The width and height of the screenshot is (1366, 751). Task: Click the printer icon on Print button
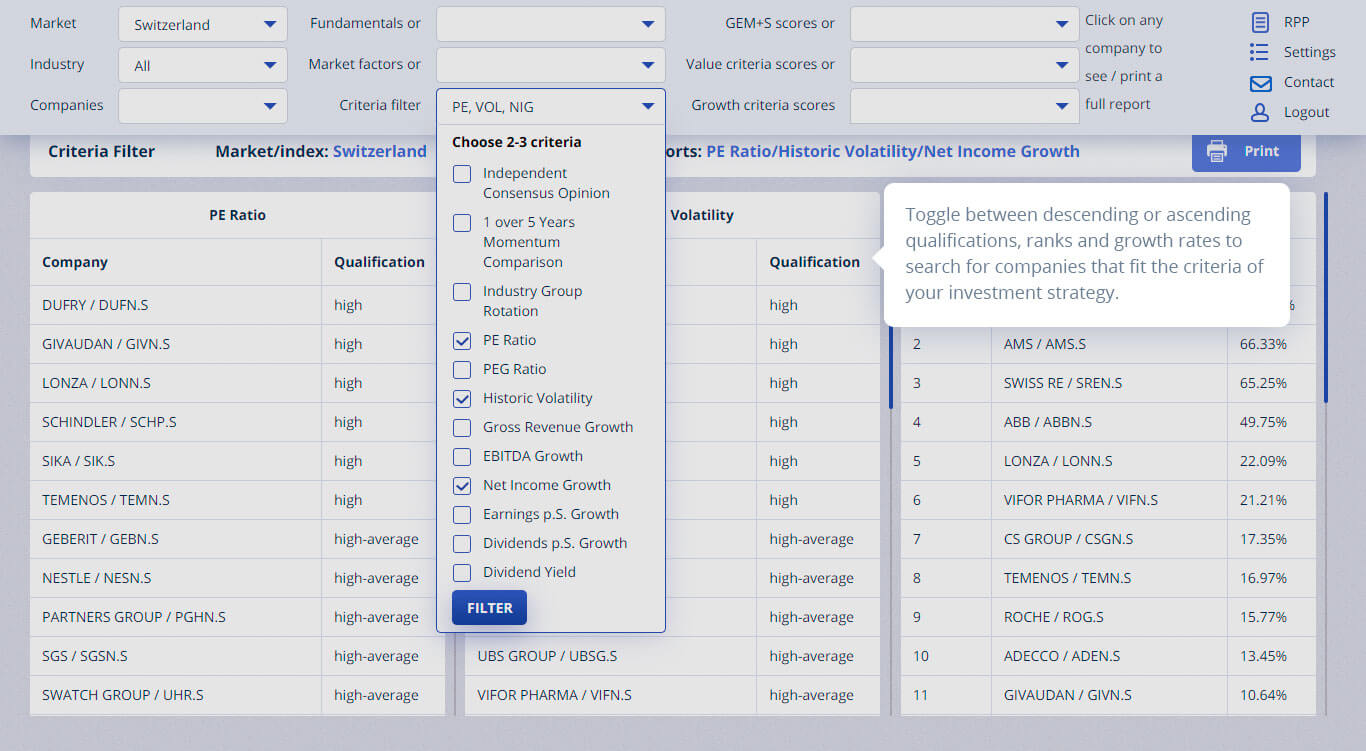click(1217, 151)
